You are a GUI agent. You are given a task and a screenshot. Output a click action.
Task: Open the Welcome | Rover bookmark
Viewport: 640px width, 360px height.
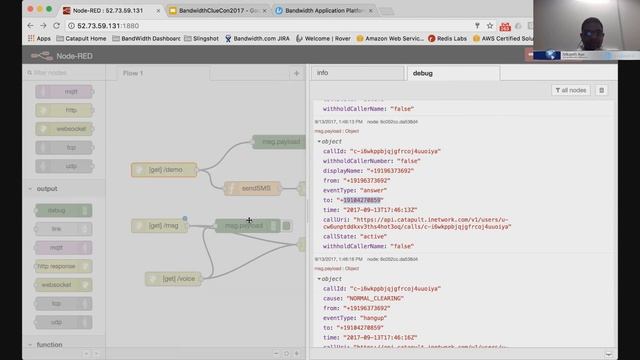pos(323,38)
